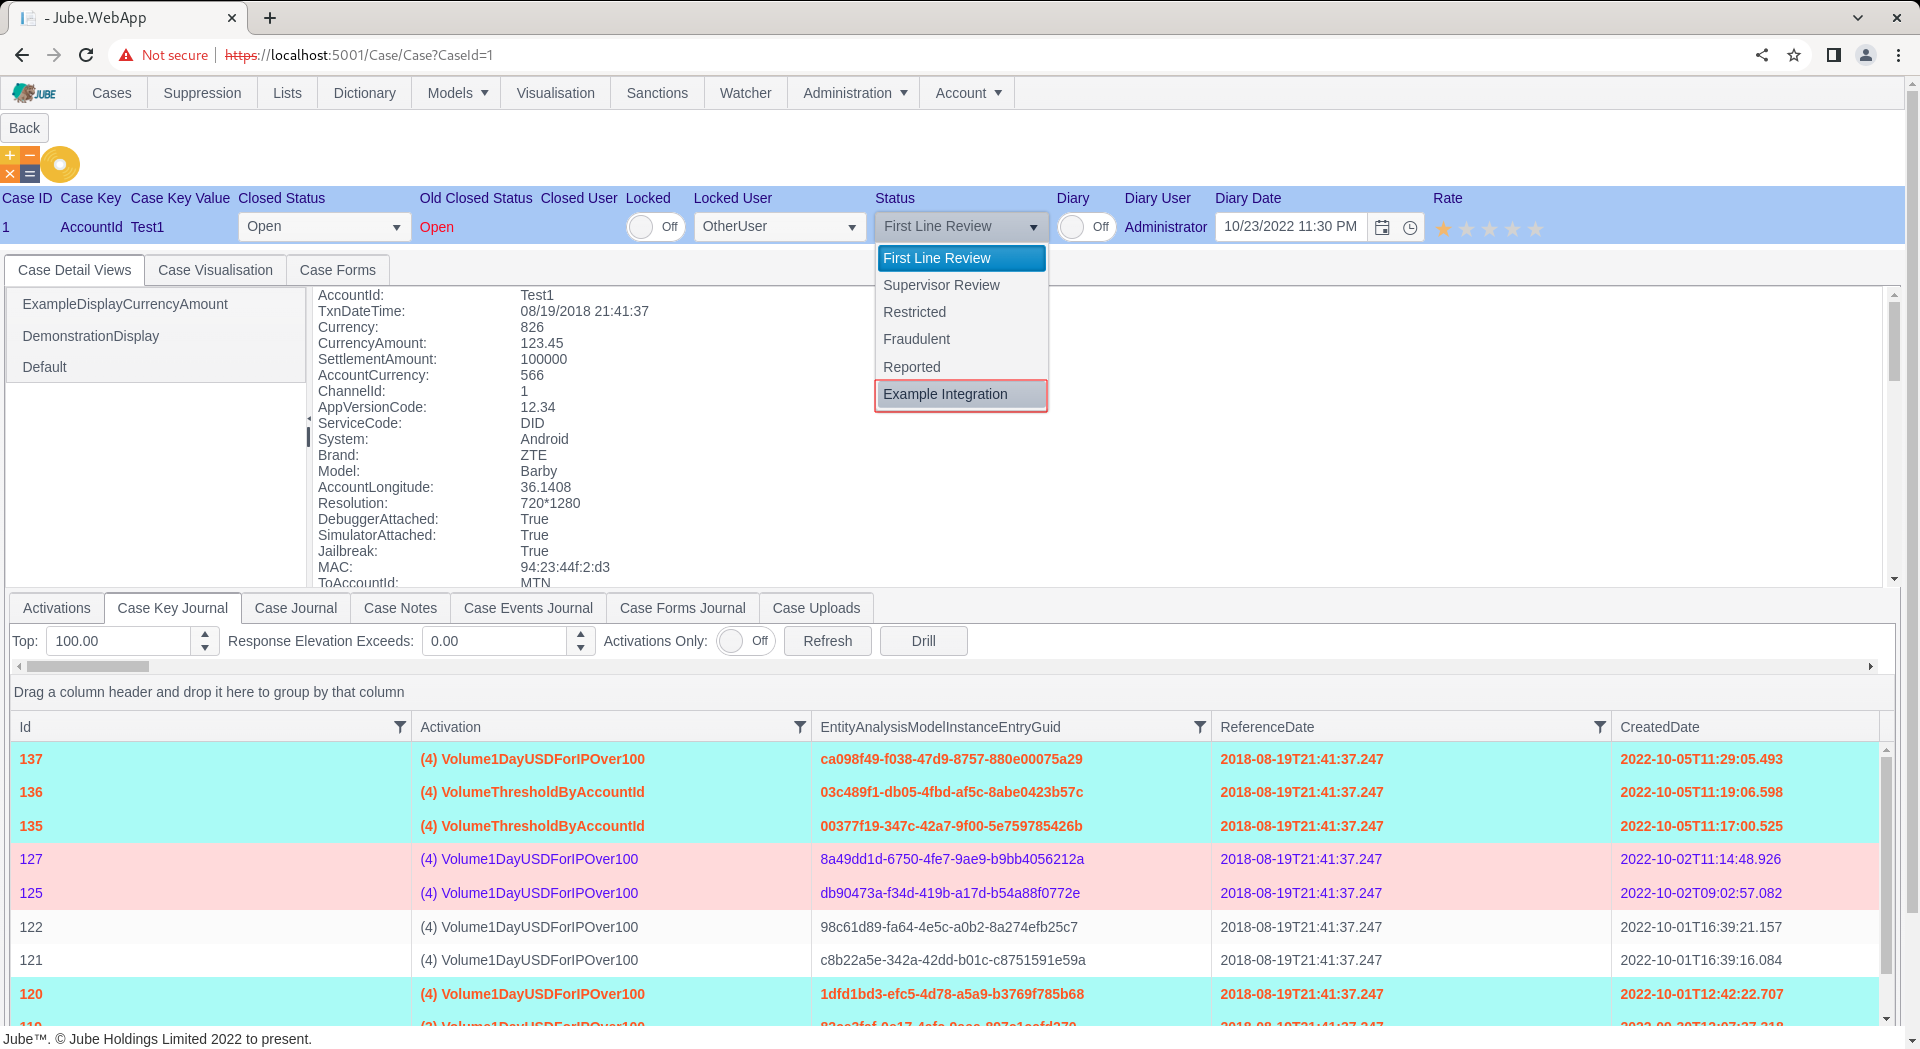Expand the Models menu
1920x1049 pixels.
point(457,93)
